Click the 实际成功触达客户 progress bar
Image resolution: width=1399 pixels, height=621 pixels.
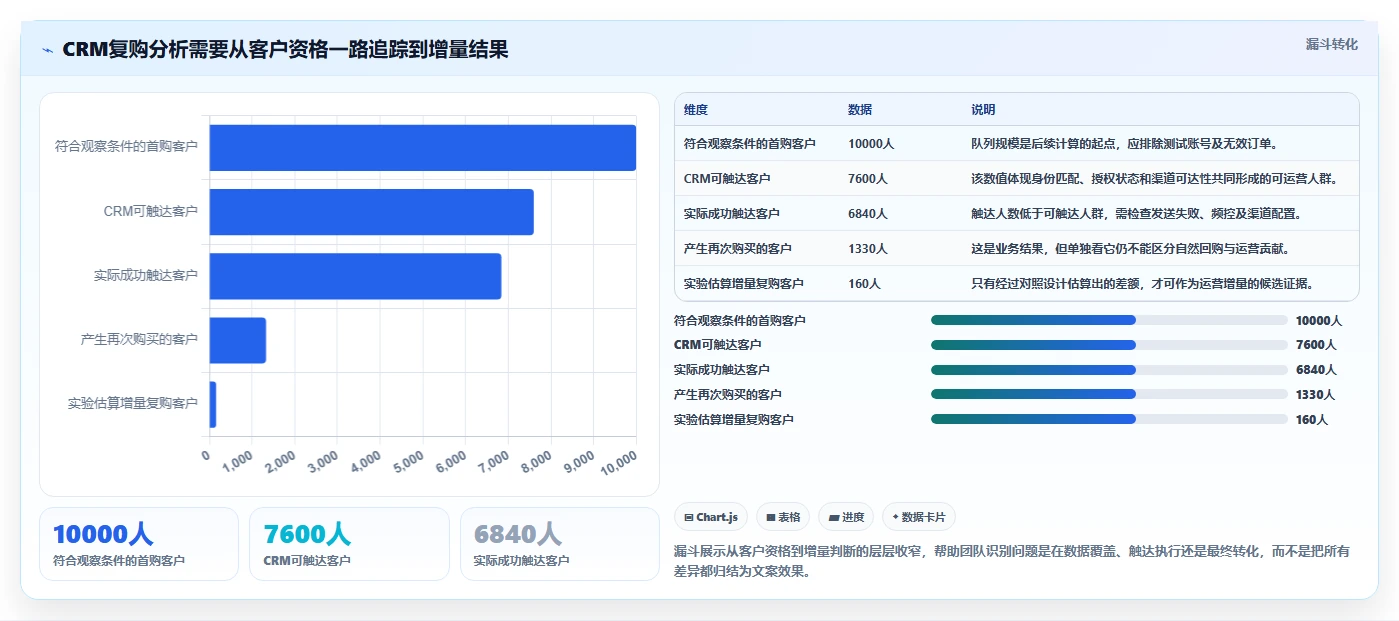tap(1109, 370)
